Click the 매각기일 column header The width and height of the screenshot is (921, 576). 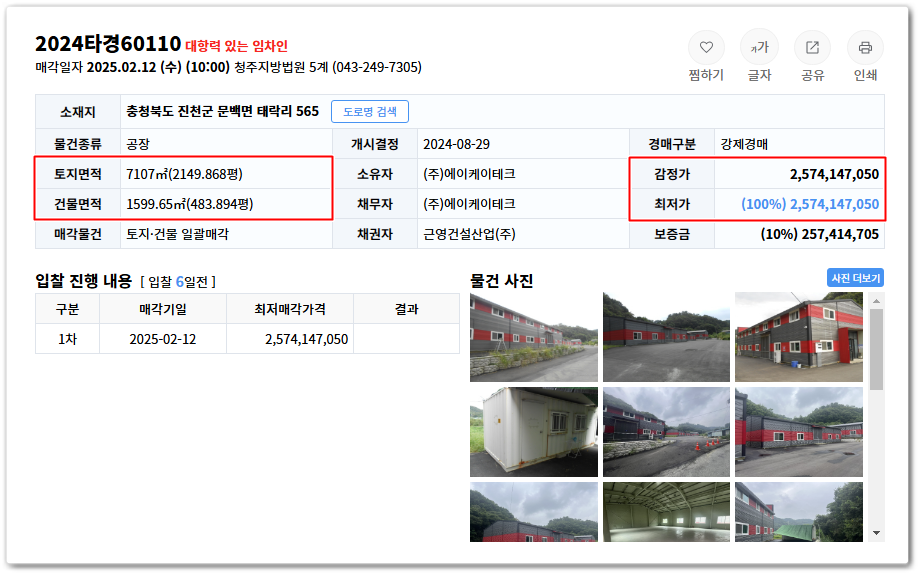163,309
